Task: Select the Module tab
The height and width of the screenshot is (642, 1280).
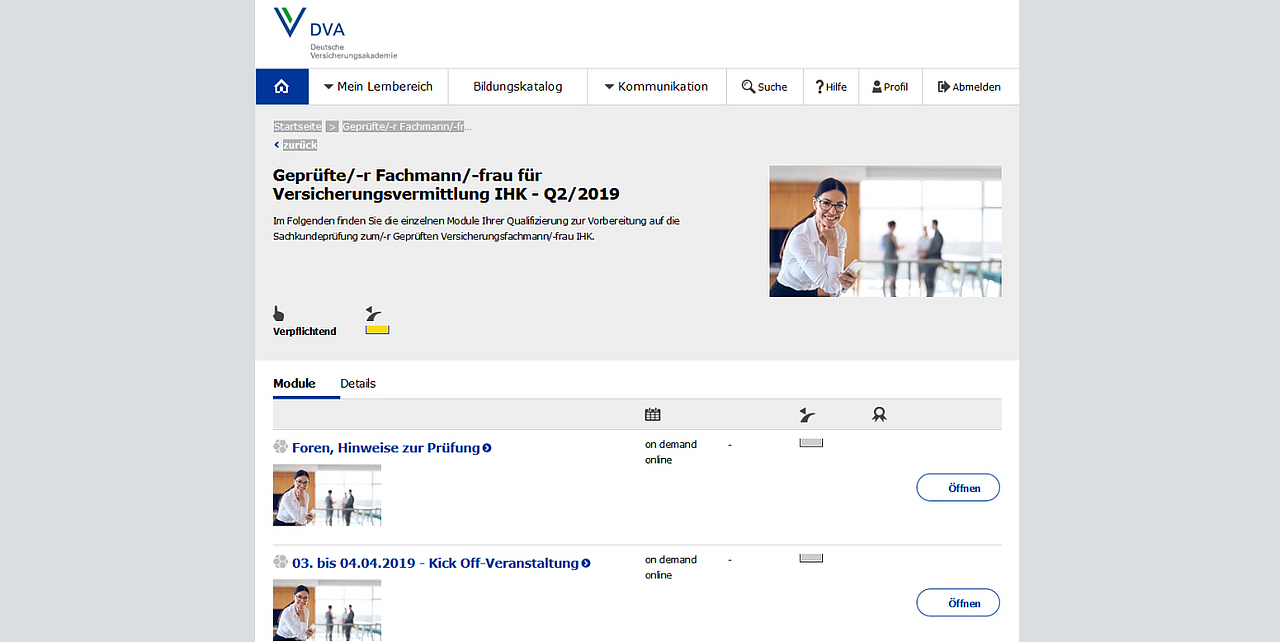Action: pos(294,383)
